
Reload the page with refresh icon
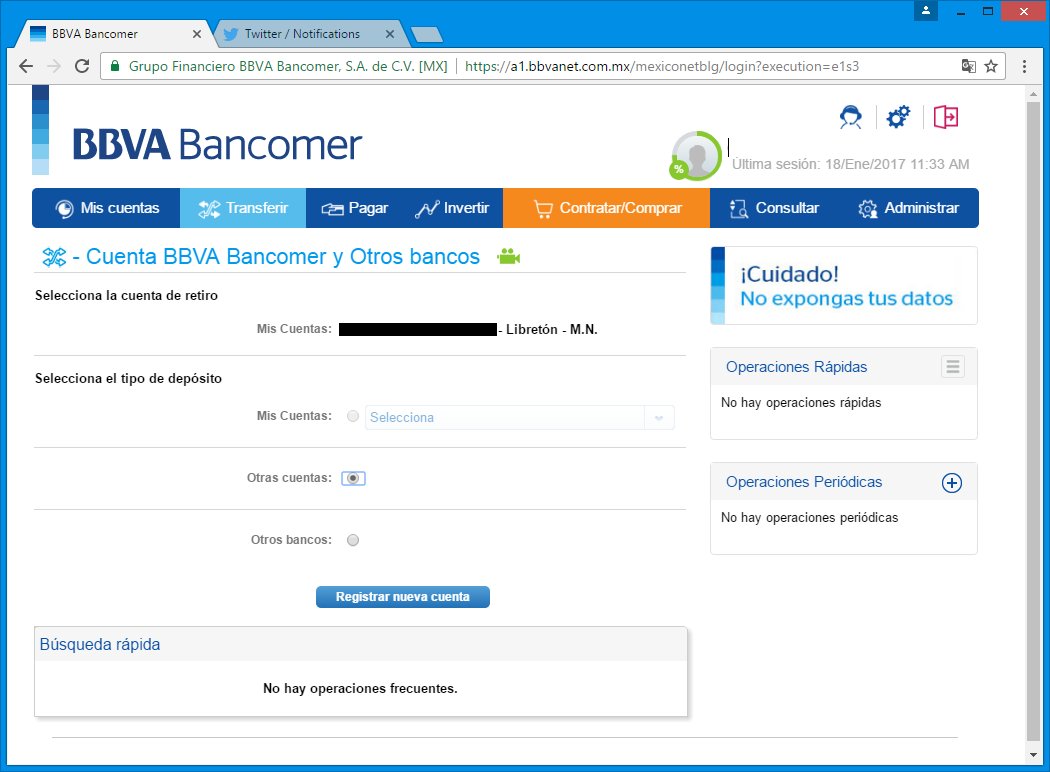tap(82, 66)
